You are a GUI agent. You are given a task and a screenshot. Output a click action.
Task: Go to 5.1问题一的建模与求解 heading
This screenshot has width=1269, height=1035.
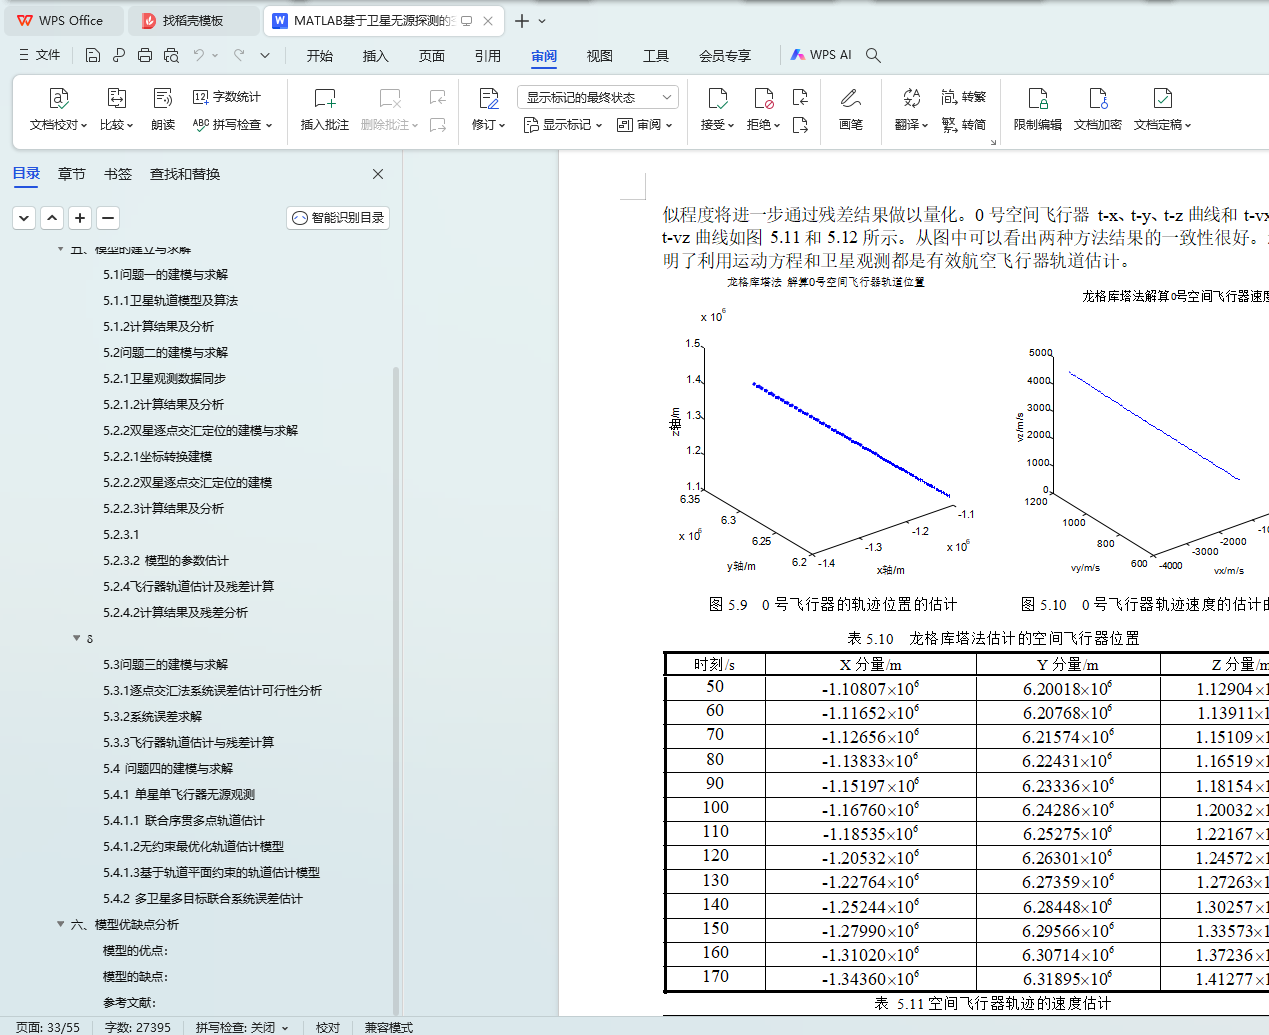coord(166,274)
